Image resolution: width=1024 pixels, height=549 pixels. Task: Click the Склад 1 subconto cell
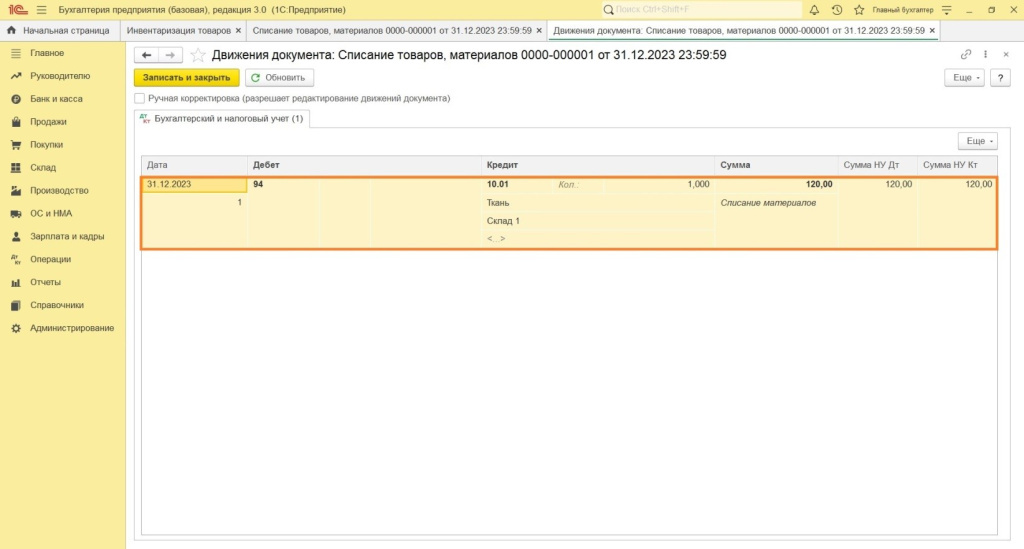598,221
